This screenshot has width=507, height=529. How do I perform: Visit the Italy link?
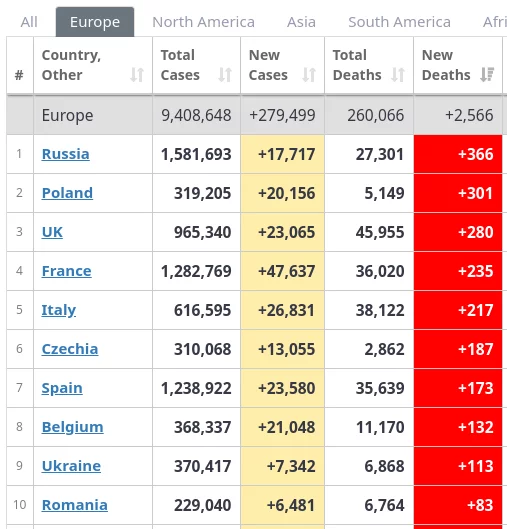[x=59, y=310]
